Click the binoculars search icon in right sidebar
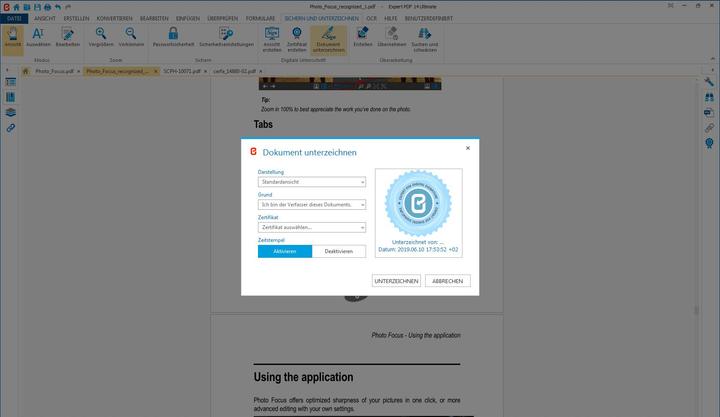The width and height of the screenshot is (720, 417). tap(709, 97)
